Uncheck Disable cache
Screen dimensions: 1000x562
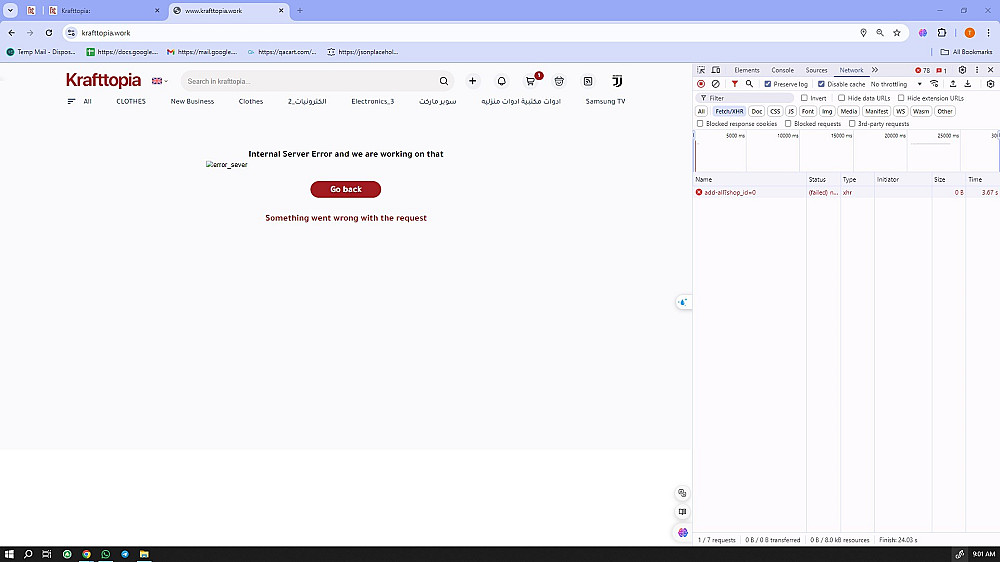point(821,84)
